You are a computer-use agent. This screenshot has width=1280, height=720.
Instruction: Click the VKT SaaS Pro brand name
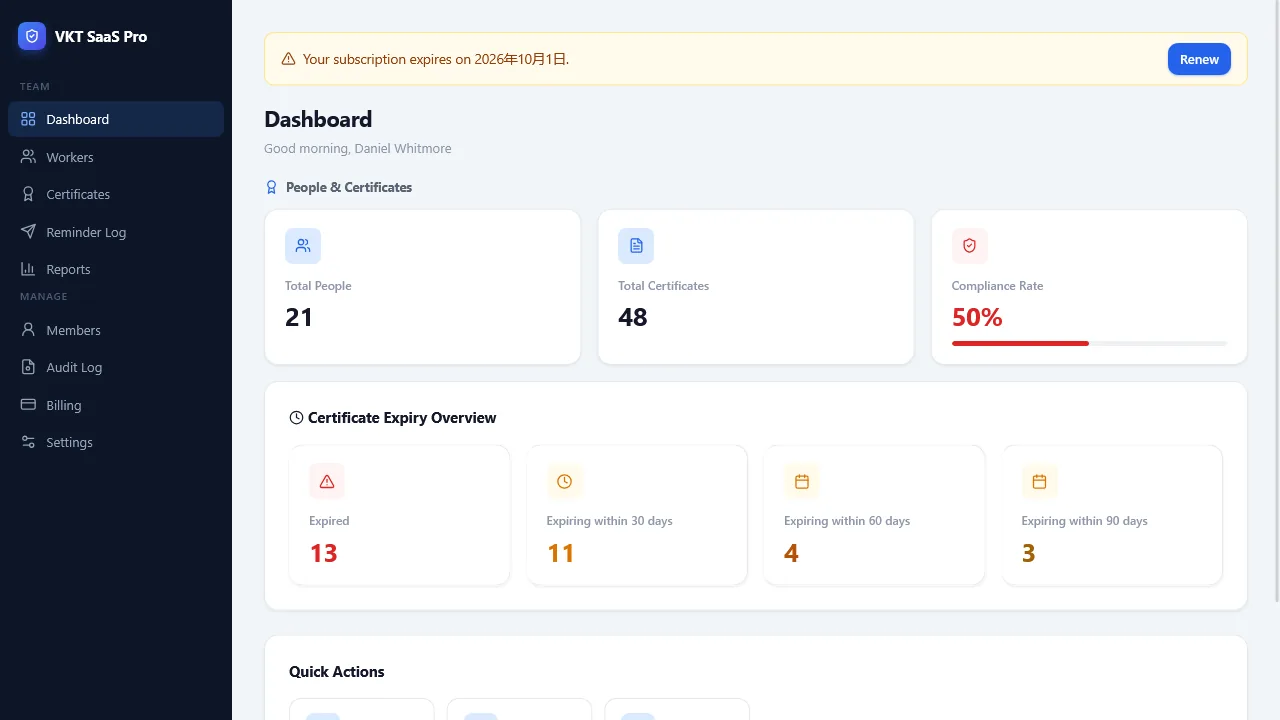coord(101,36)
